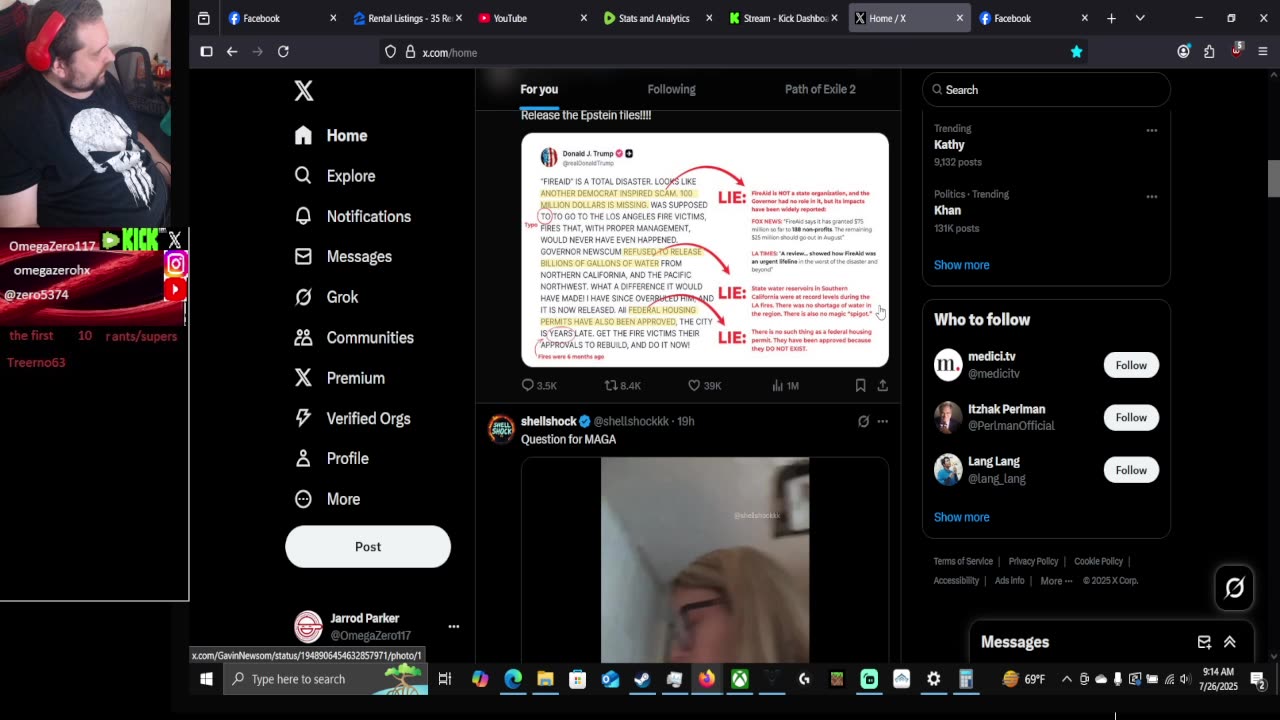1280x720 pixels.
Task: Click Windows taskbar search box
Action: pyautogui.click(x=325, y=679)
